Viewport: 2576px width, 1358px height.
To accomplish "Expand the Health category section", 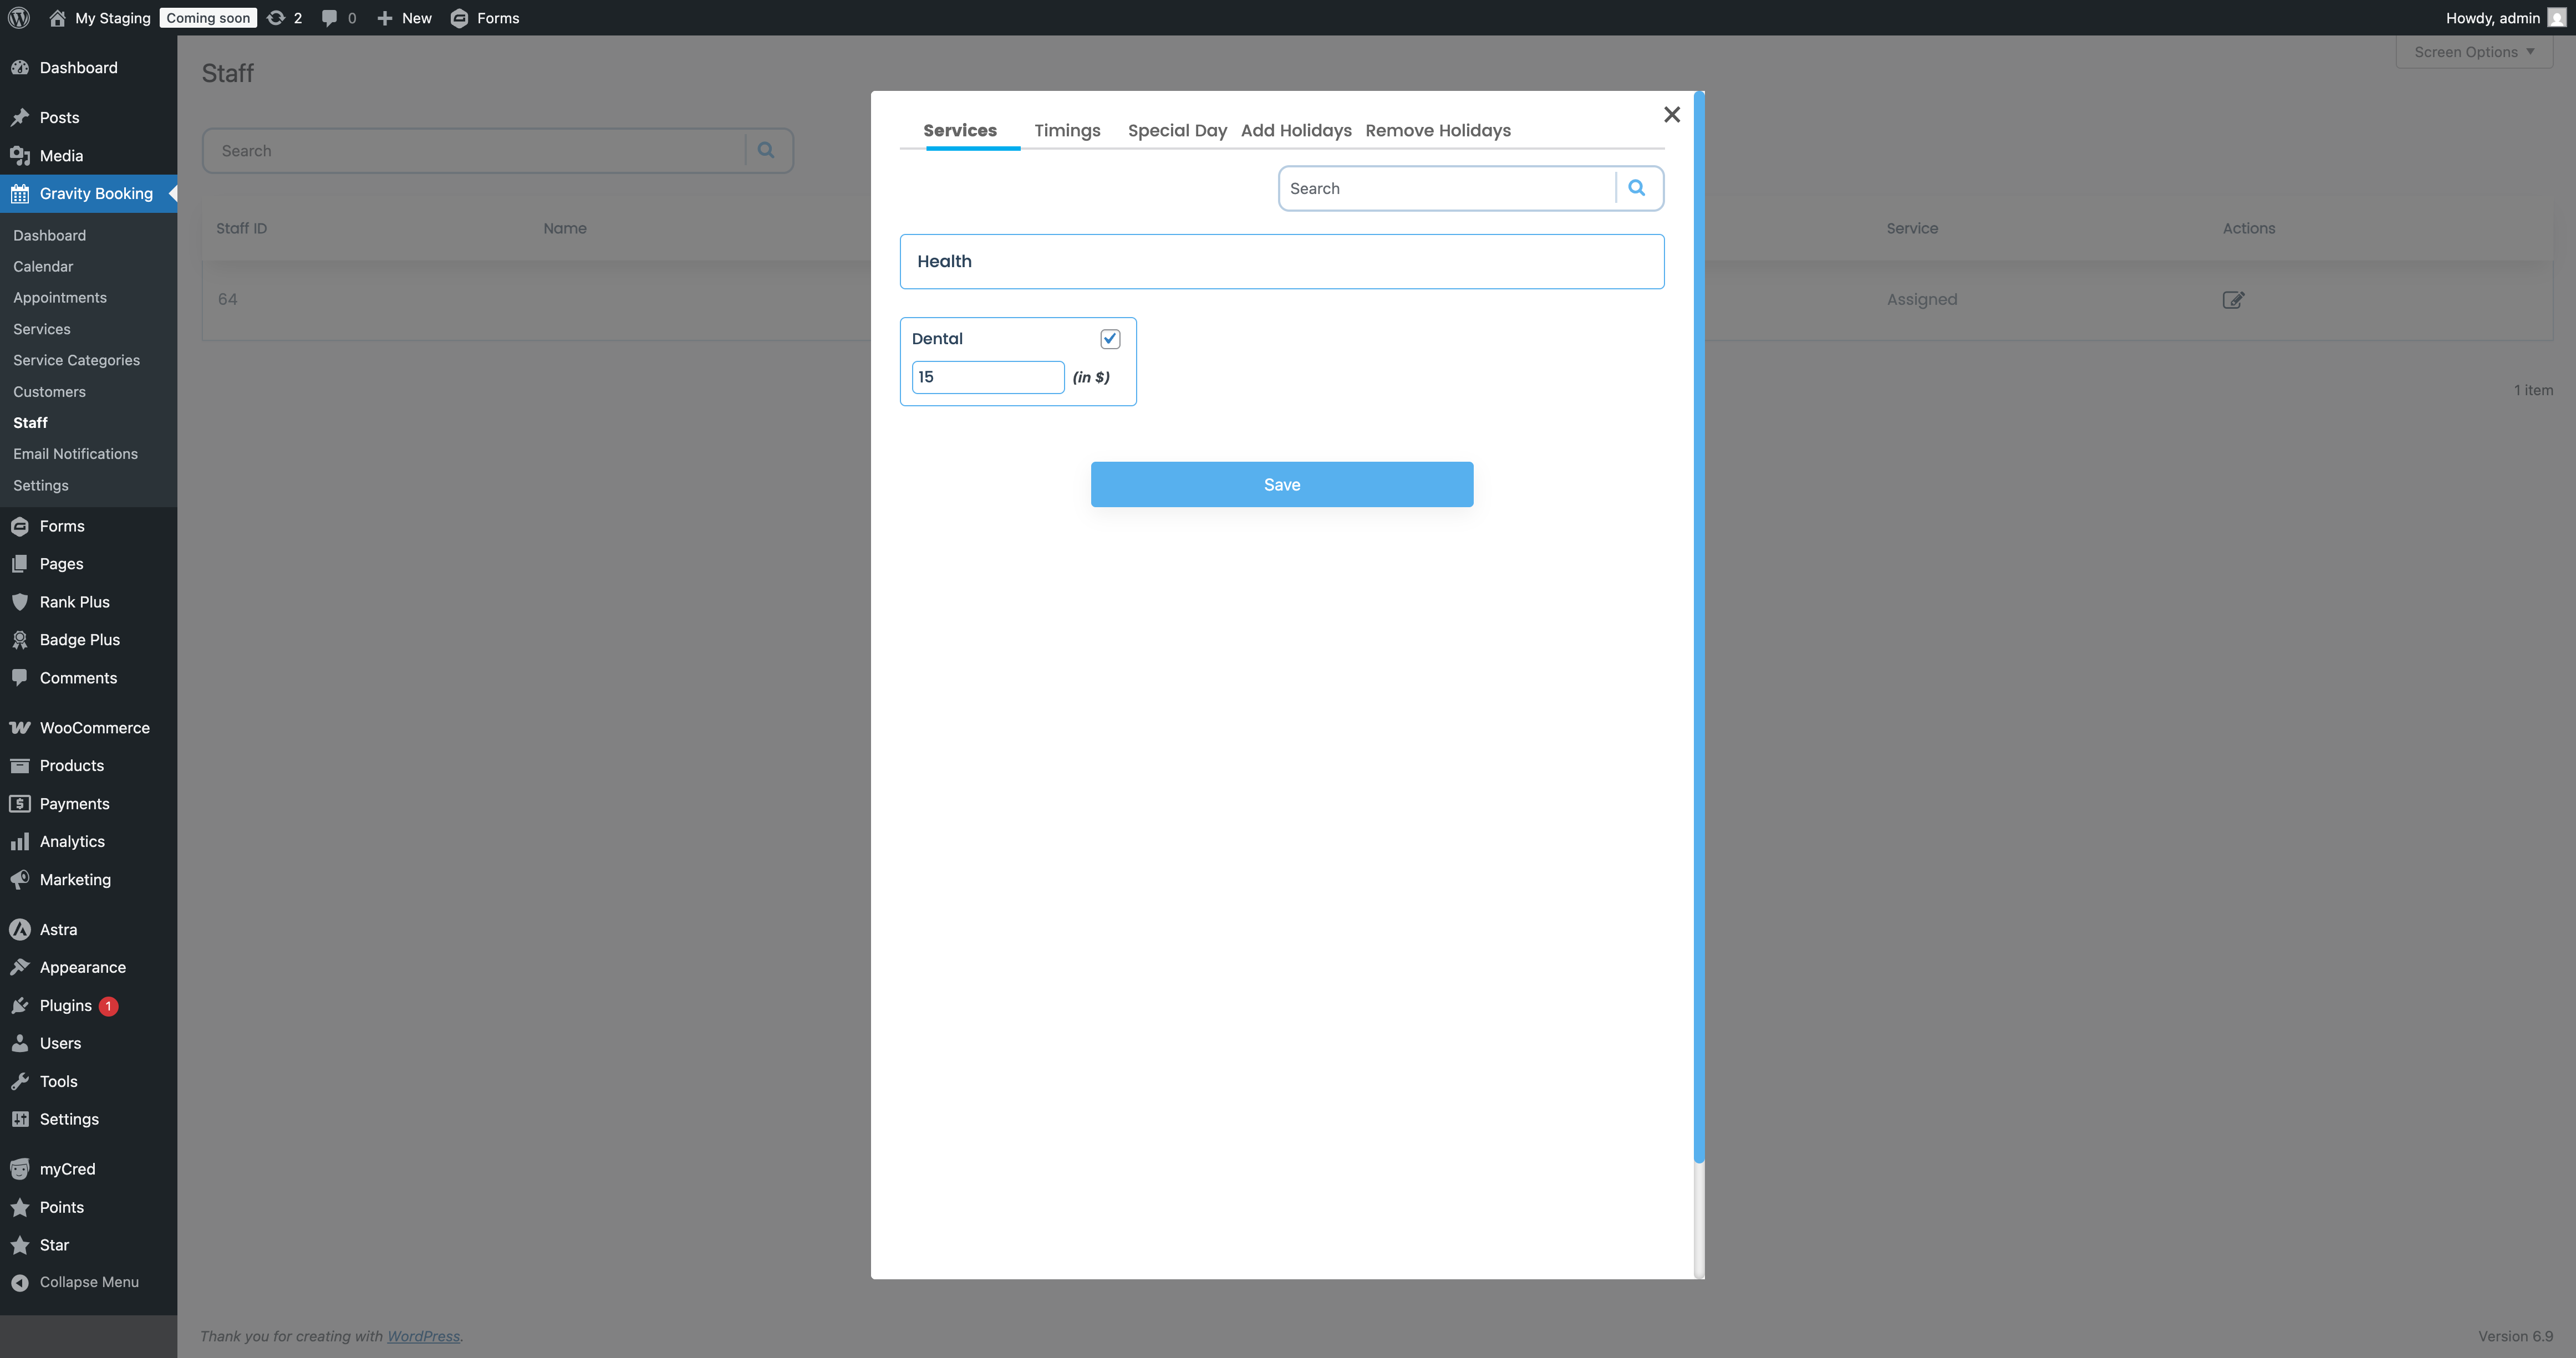I will (x=1281, y=261).
